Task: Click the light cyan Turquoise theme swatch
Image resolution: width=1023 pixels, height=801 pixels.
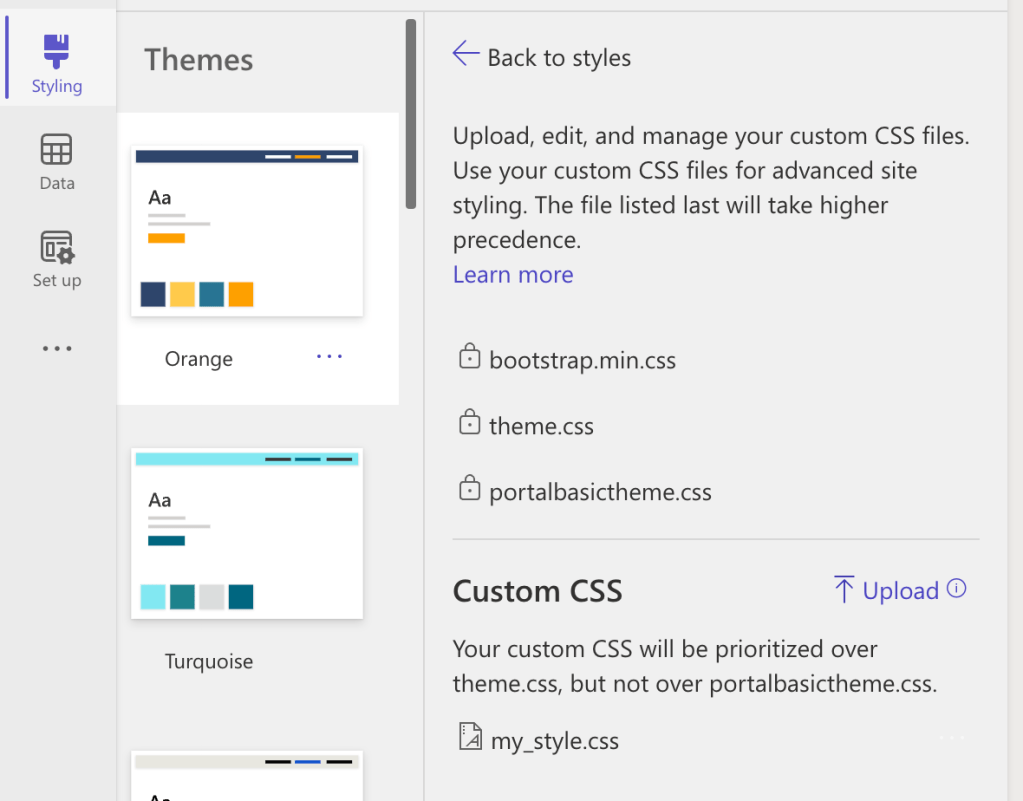Action: 153,597
